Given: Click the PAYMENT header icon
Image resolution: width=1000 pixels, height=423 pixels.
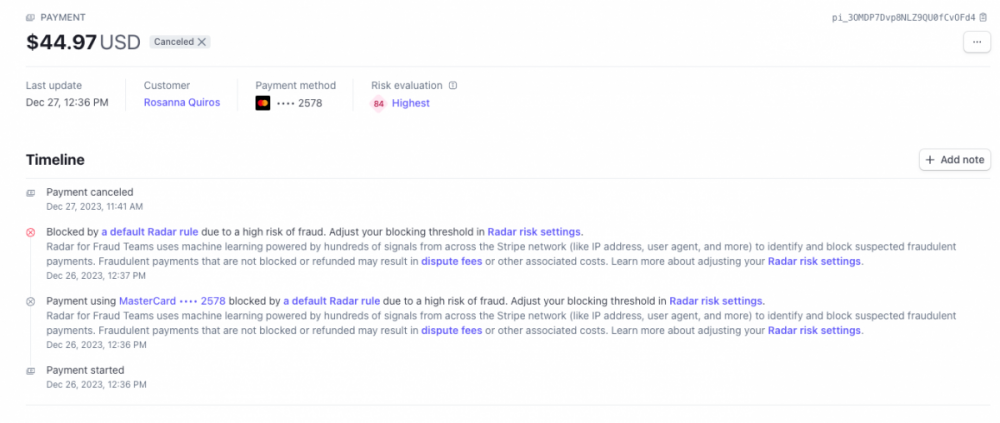Looking at the screenshot, I should 30,17.
